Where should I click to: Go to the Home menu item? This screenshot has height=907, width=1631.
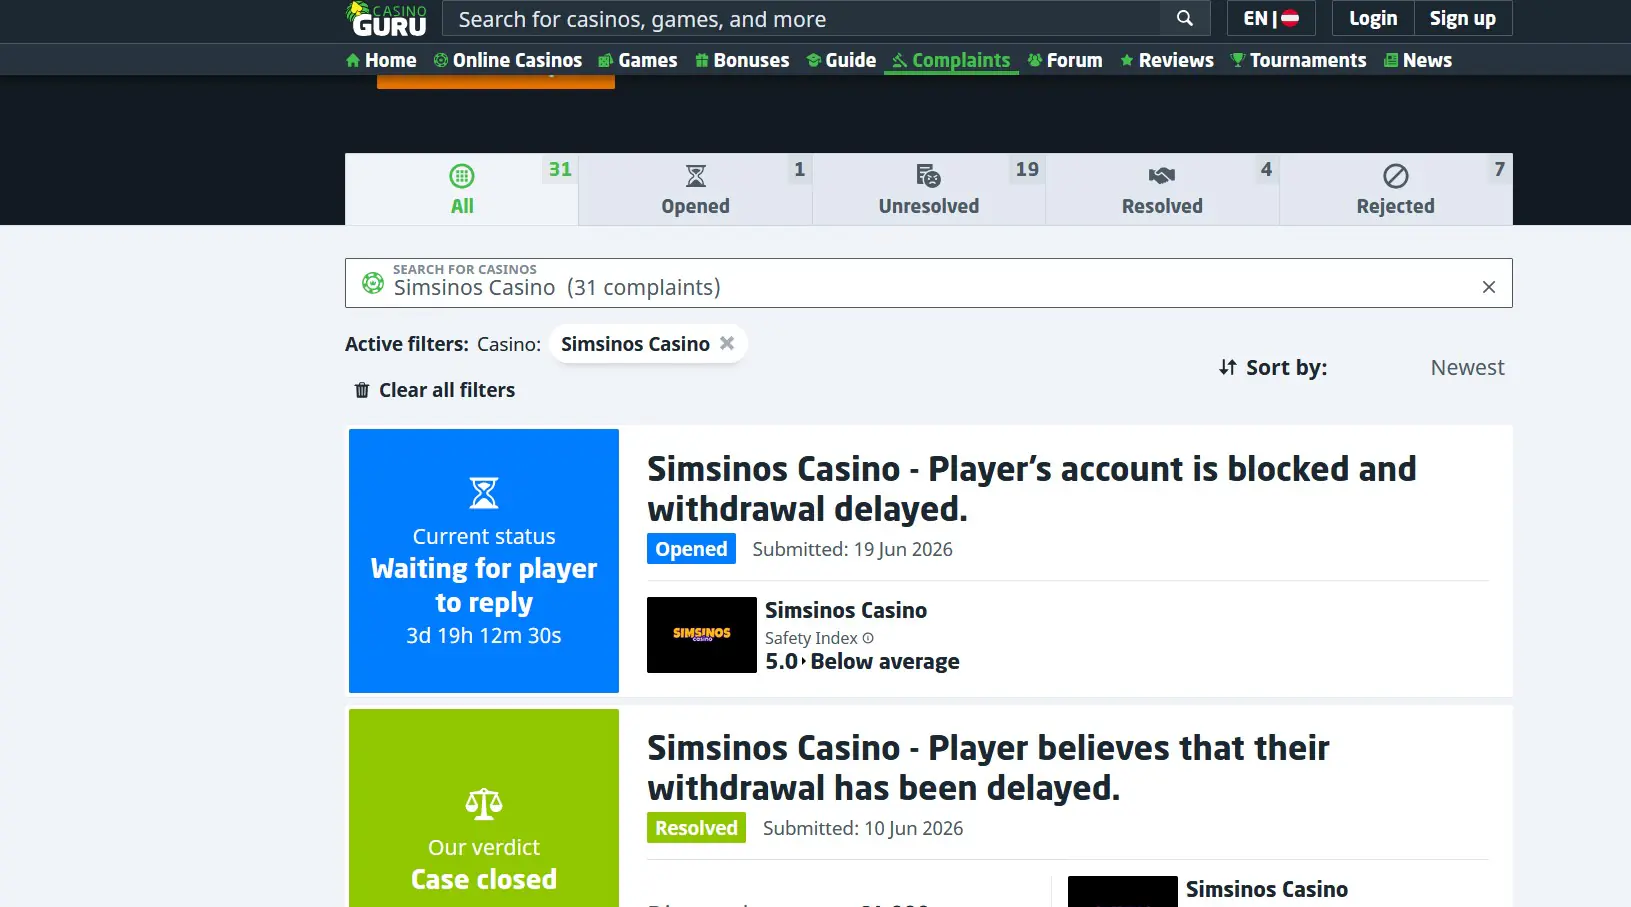click(x=381, y=60)
